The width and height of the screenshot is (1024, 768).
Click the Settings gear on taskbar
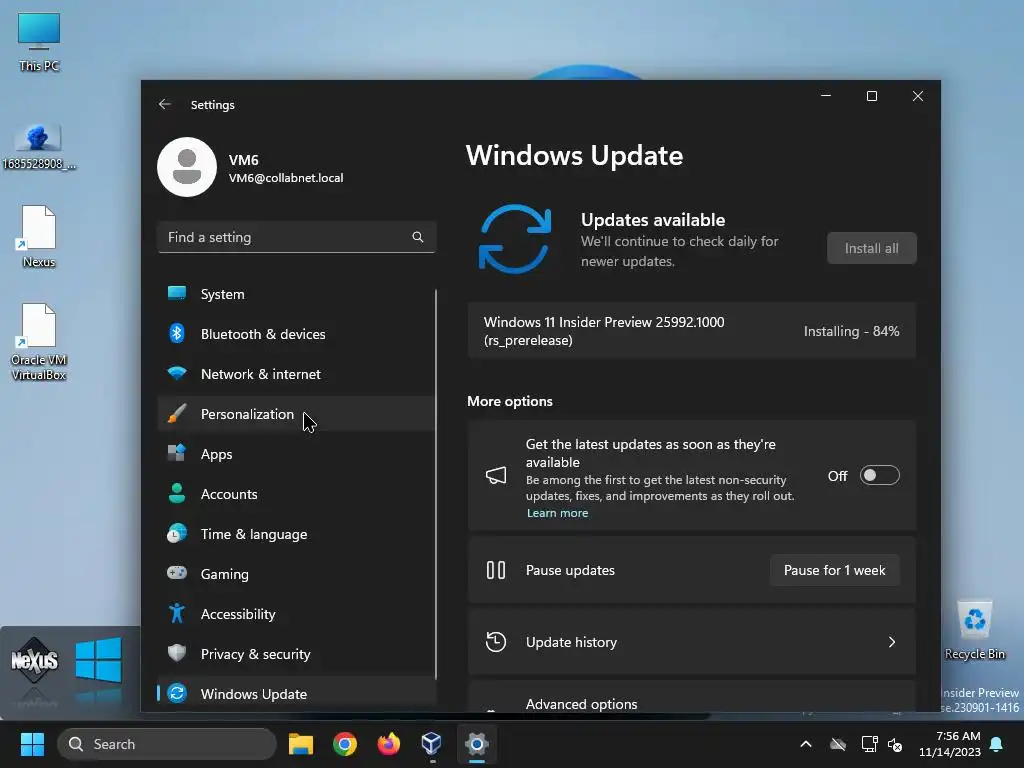477,744
